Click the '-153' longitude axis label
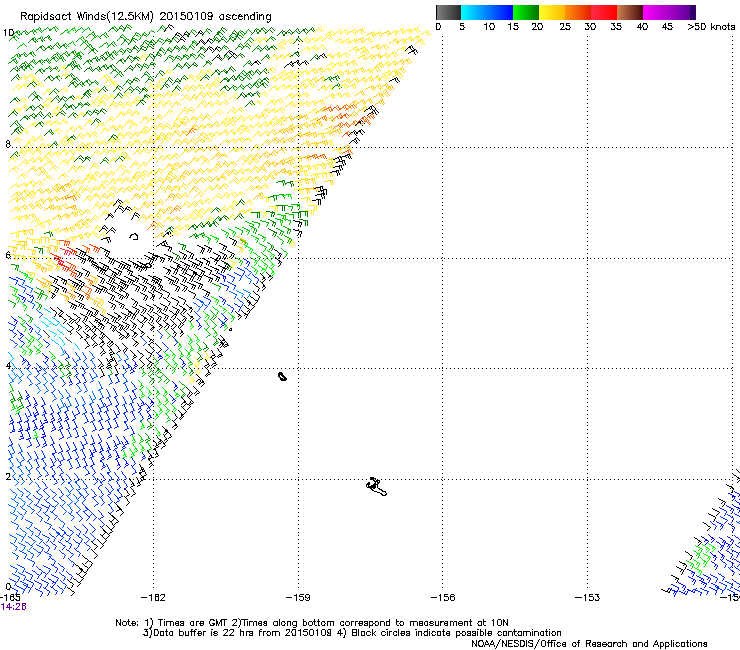The height and width of the screenshot is (650, 740). pos(588,598)
